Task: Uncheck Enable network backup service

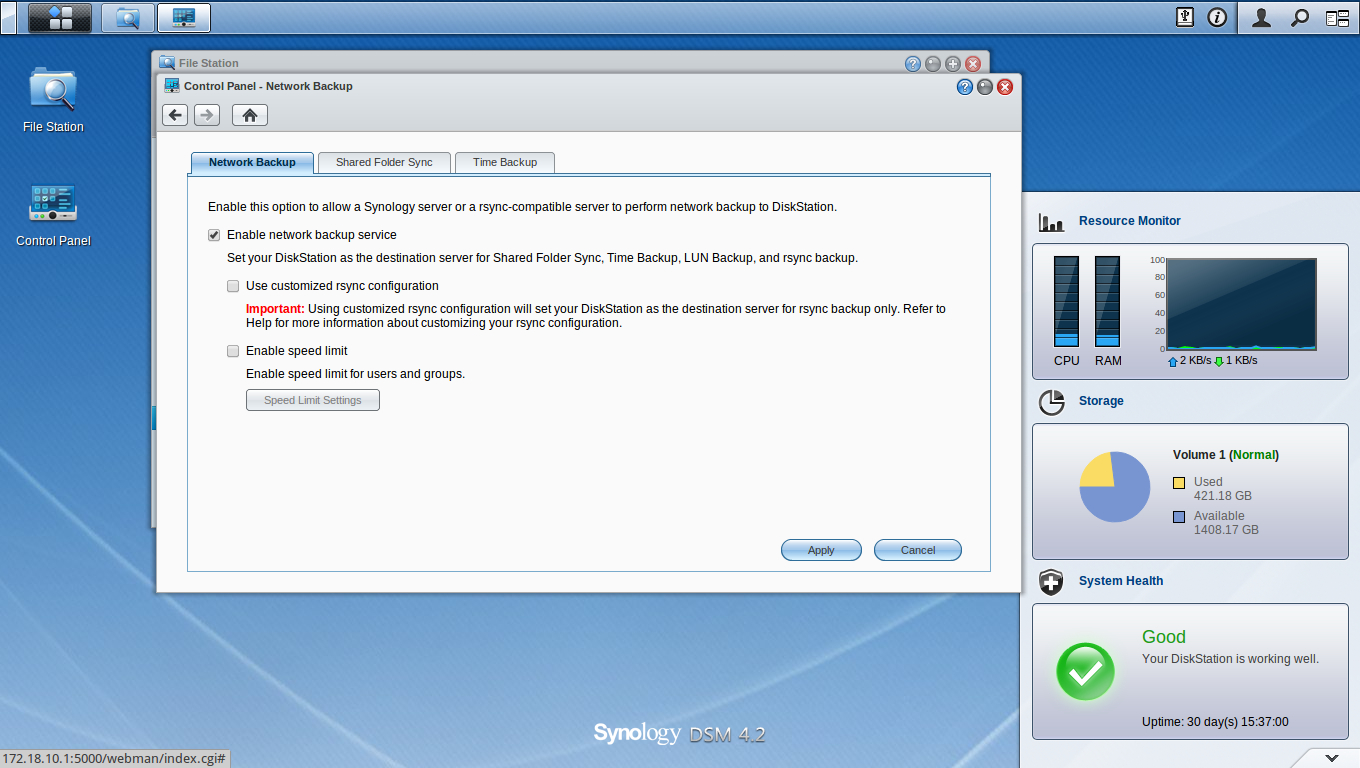Action: (214, 235)
